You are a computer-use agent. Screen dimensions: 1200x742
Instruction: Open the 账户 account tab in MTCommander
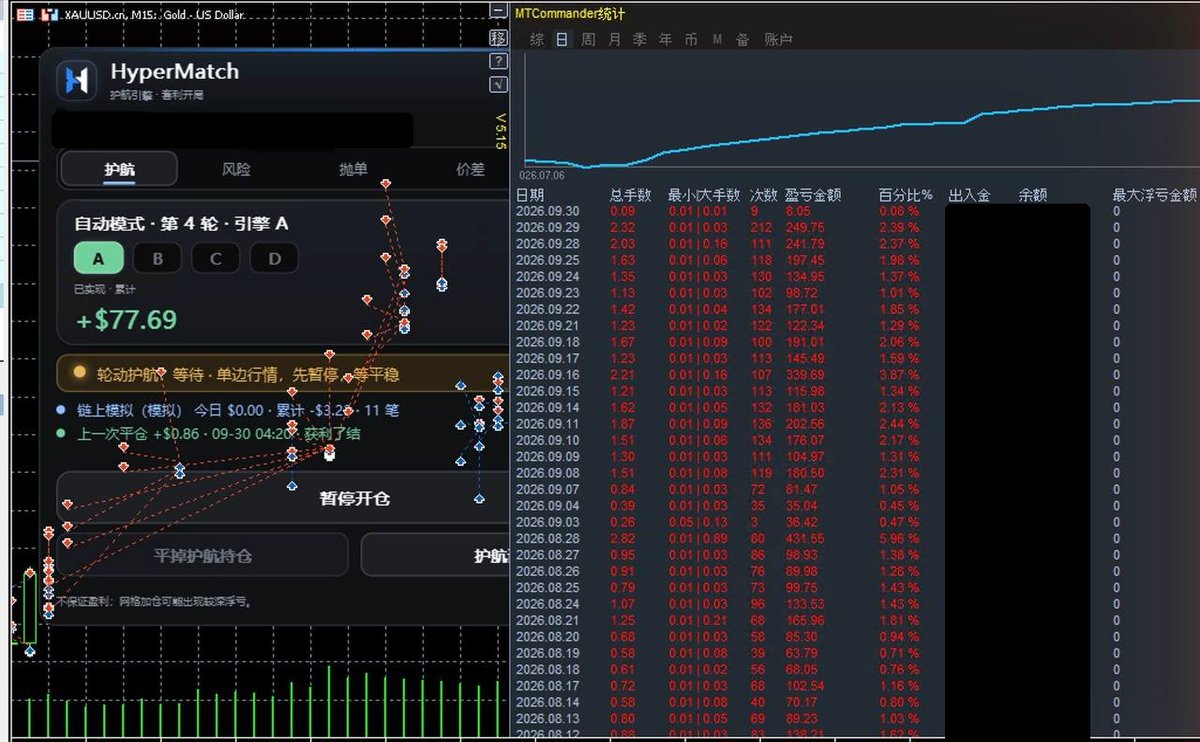click(x=778, y=40)
